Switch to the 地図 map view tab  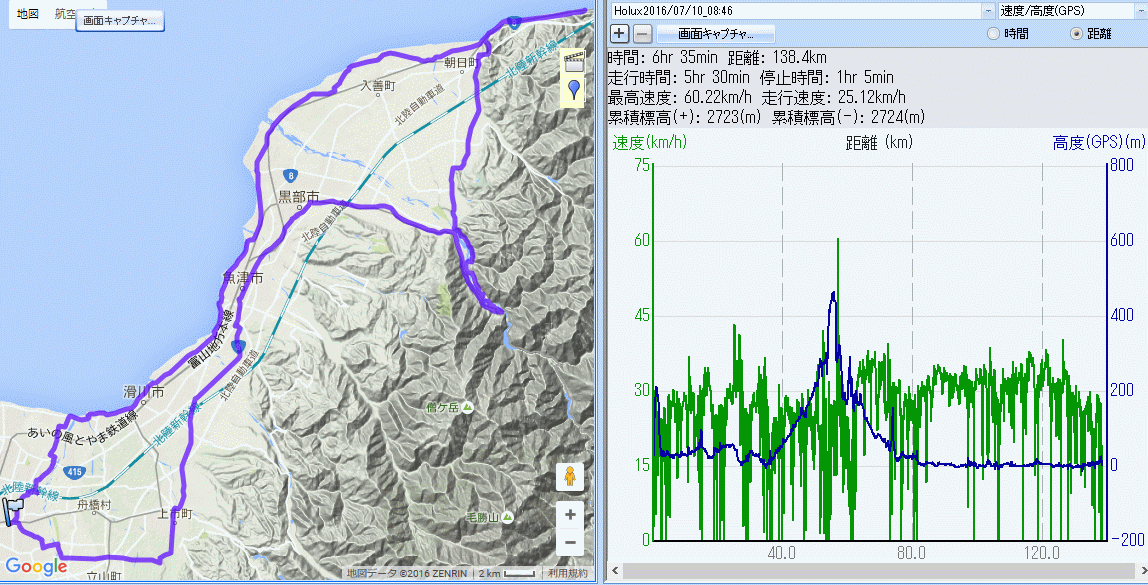(x=27, y=14)
